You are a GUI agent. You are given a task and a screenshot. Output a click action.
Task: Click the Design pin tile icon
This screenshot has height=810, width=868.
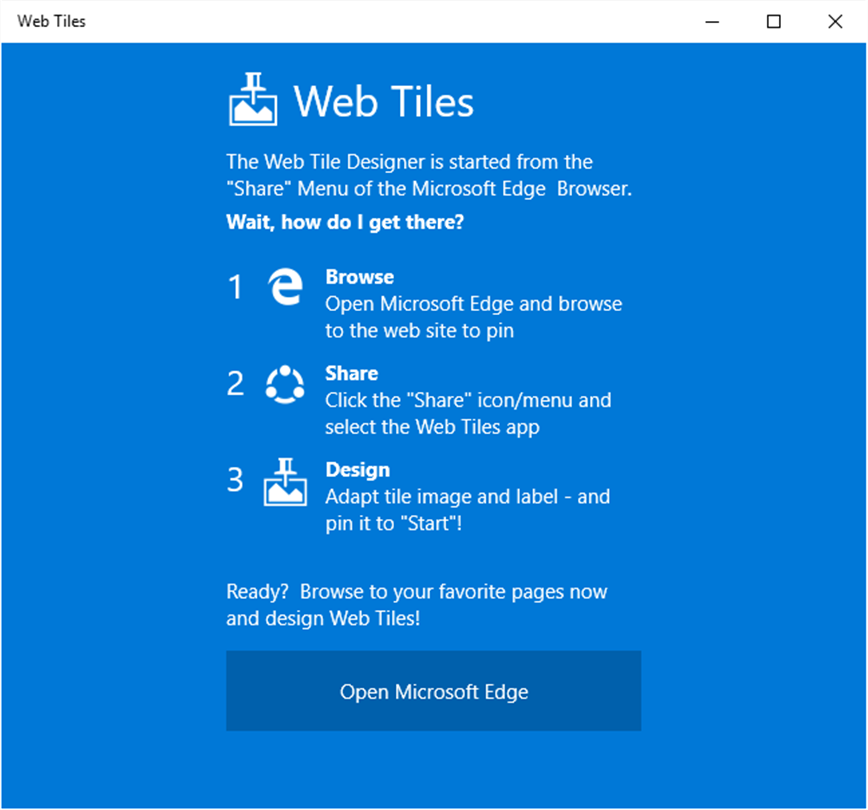coord(285,482)
